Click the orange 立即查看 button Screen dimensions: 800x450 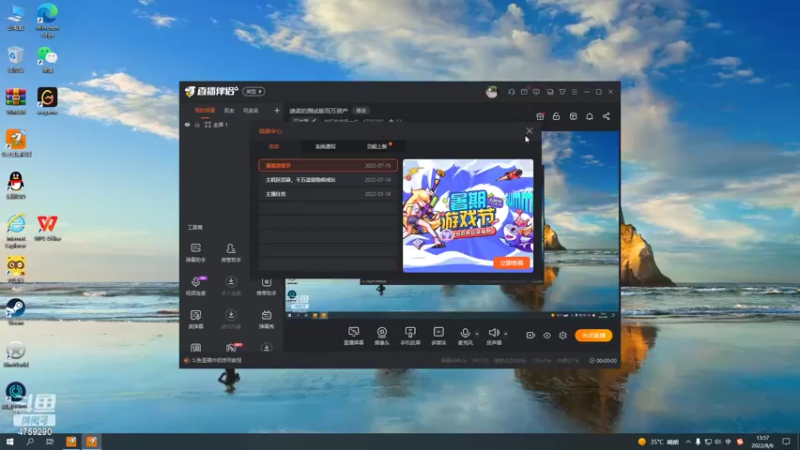coord(511,263)
